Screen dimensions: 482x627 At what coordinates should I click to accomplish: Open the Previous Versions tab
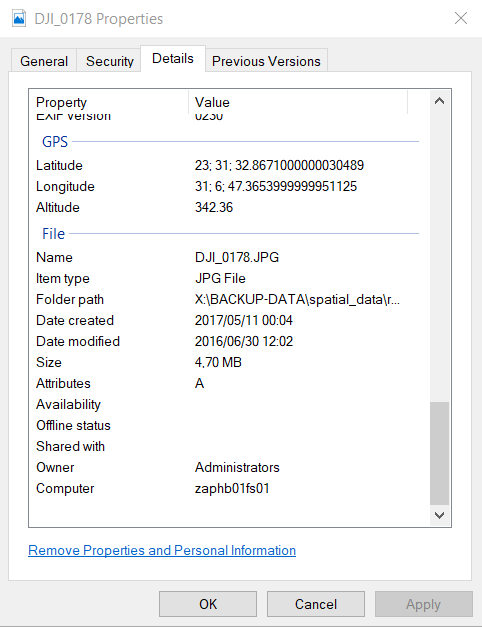click(x=266, y=61)
